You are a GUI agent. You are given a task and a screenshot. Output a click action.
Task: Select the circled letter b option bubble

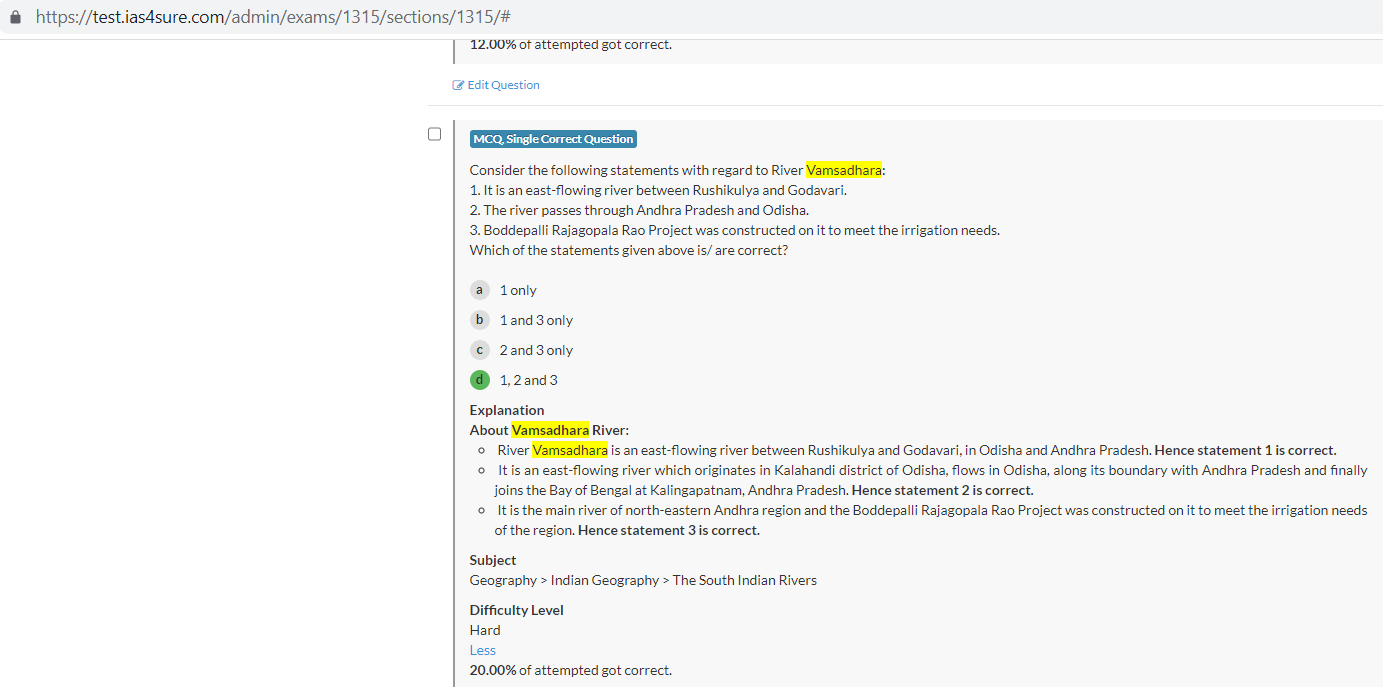[x=480, y=320]
